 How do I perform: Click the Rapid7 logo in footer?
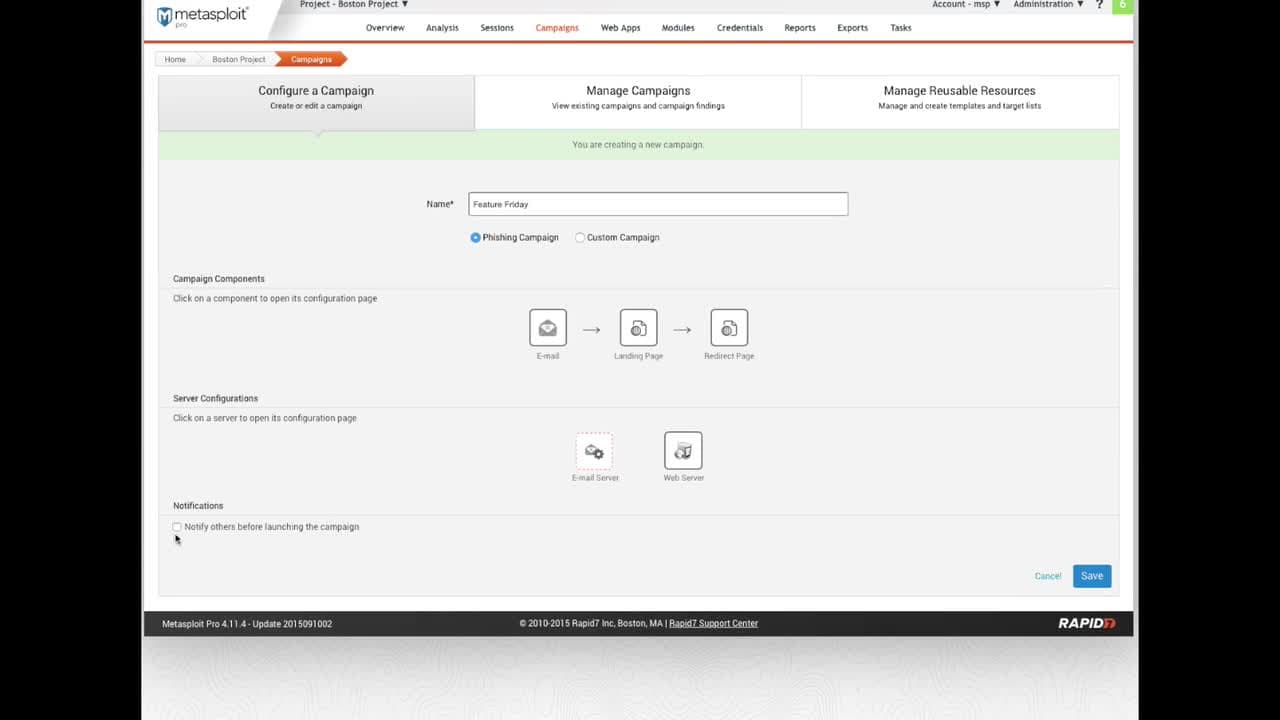point(1087,624)
